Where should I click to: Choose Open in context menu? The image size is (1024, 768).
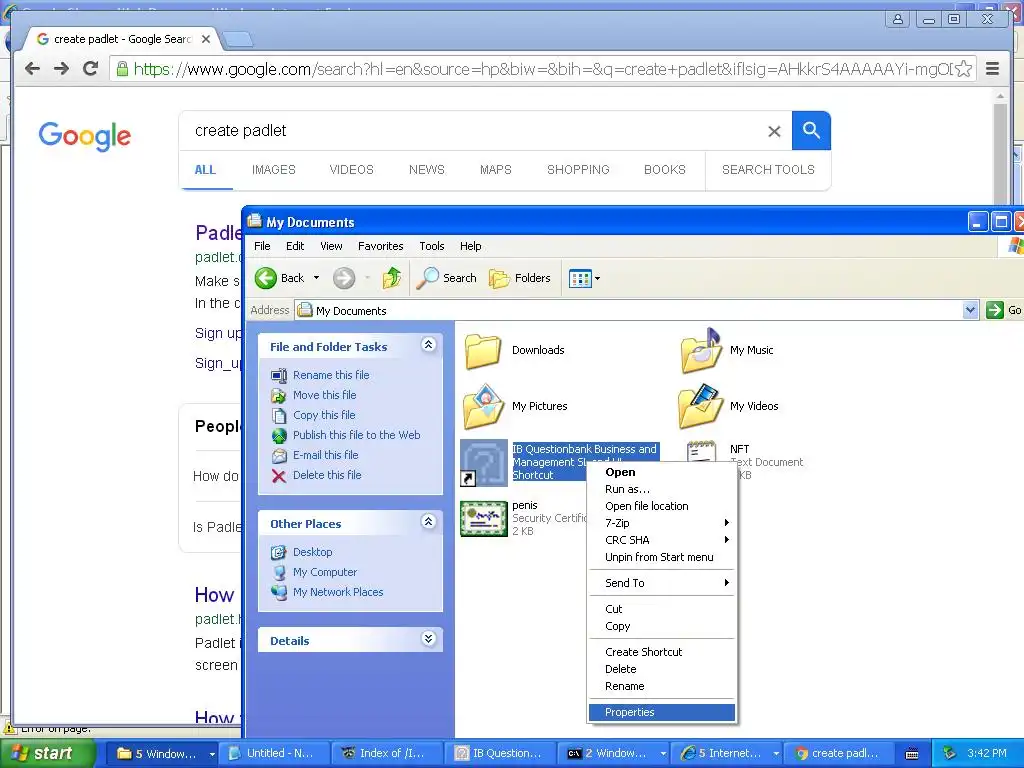662,472
